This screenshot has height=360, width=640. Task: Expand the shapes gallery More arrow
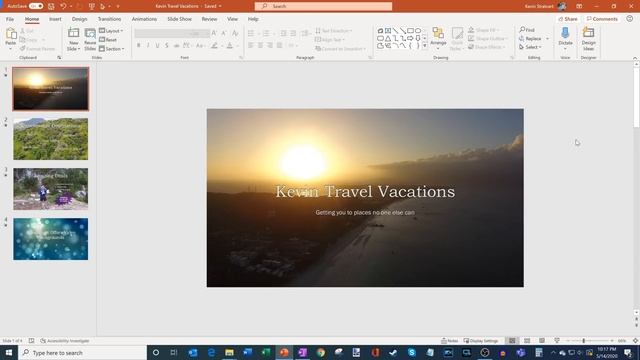pos(425,46)
